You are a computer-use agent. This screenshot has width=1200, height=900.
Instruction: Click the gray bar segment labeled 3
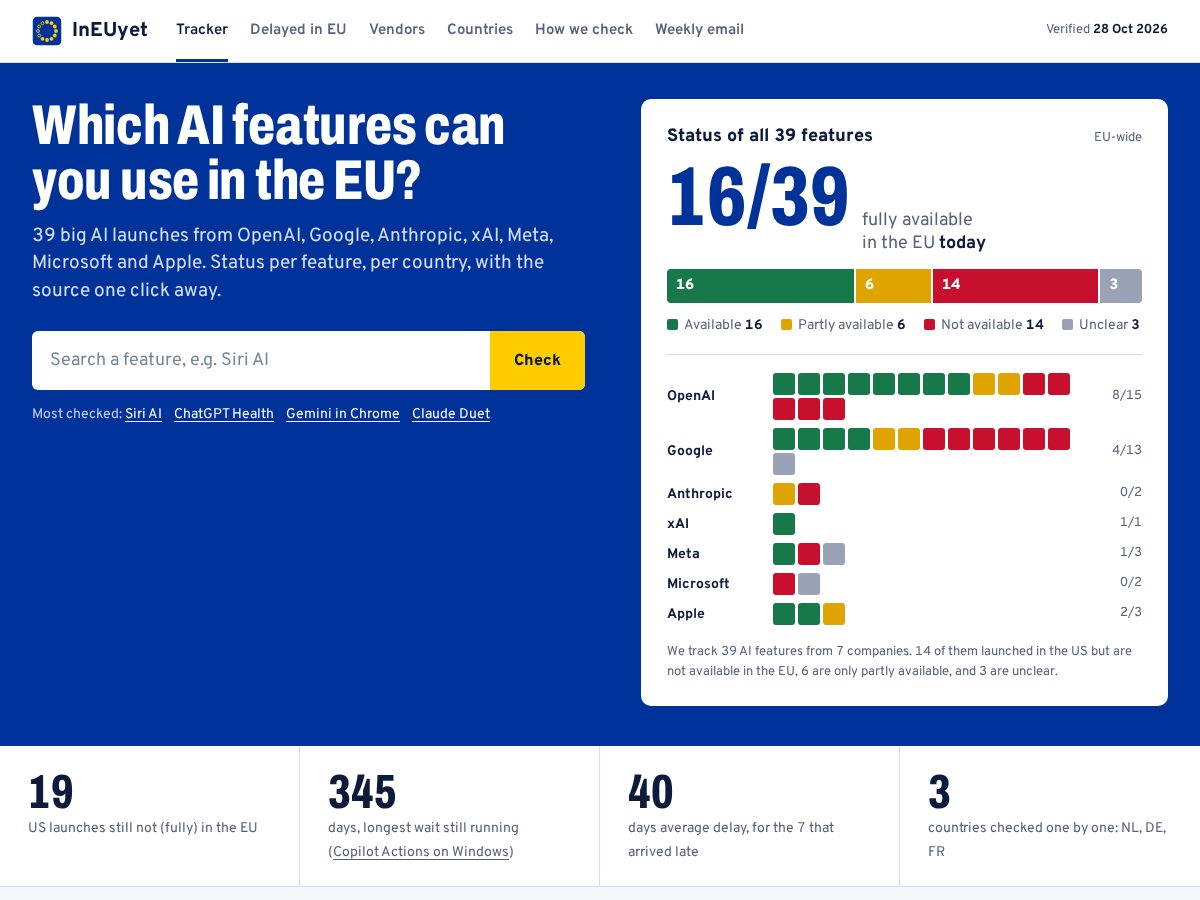1121,285
